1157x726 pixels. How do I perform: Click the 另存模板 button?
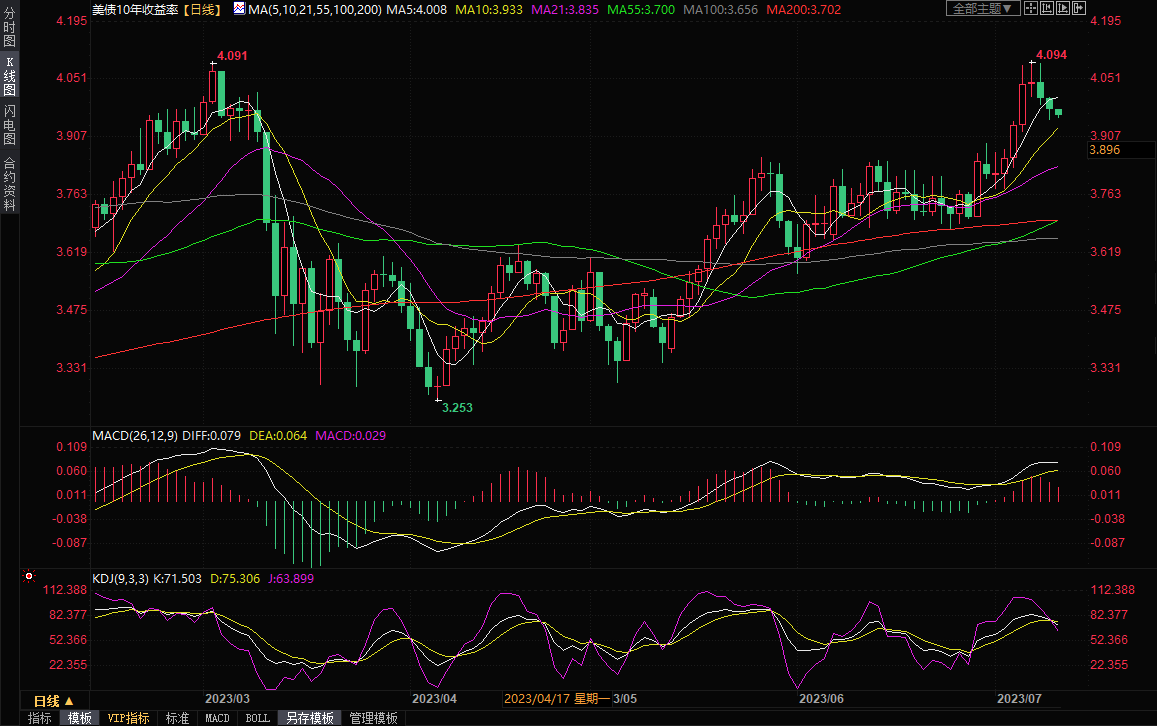(x=309, y=718)
